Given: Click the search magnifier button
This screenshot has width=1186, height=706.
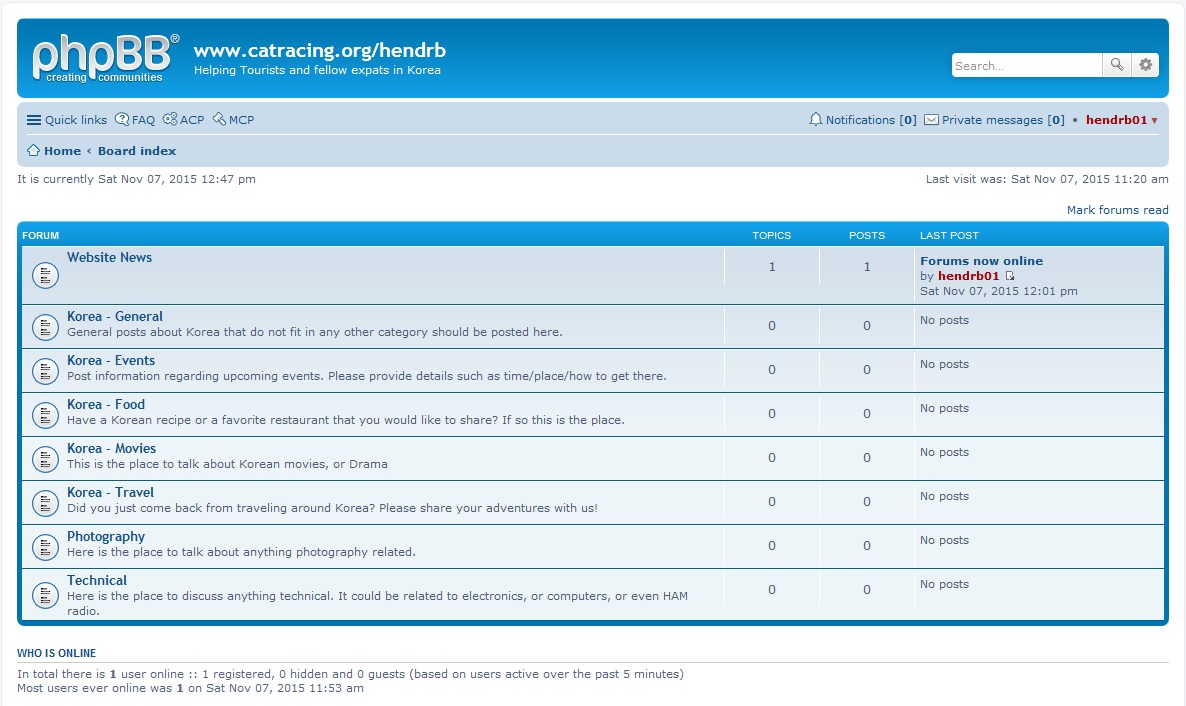Looking at the screenshot, I should (x=1116, y=65).
